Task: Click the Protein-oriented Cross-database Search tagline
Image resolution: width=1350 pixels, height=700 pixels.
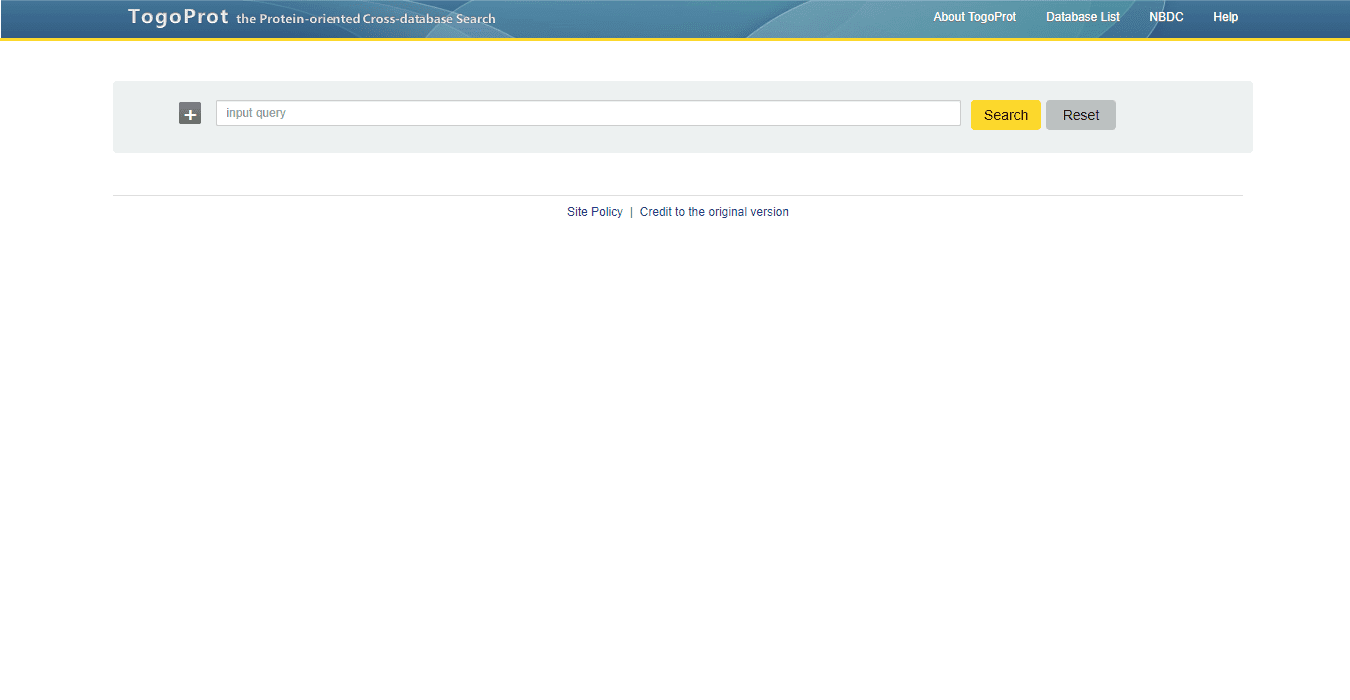Action: [366, 19]
